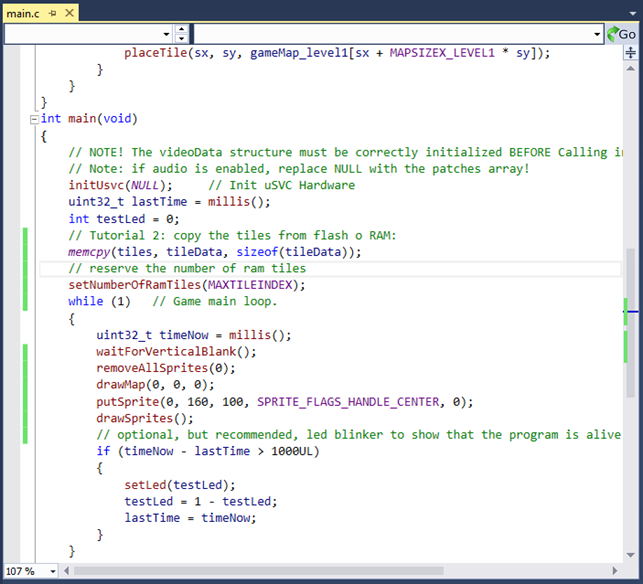Click the setNumberOfRamTiles call
This screenshot has width=643, height=584.
tap(187, 285)
